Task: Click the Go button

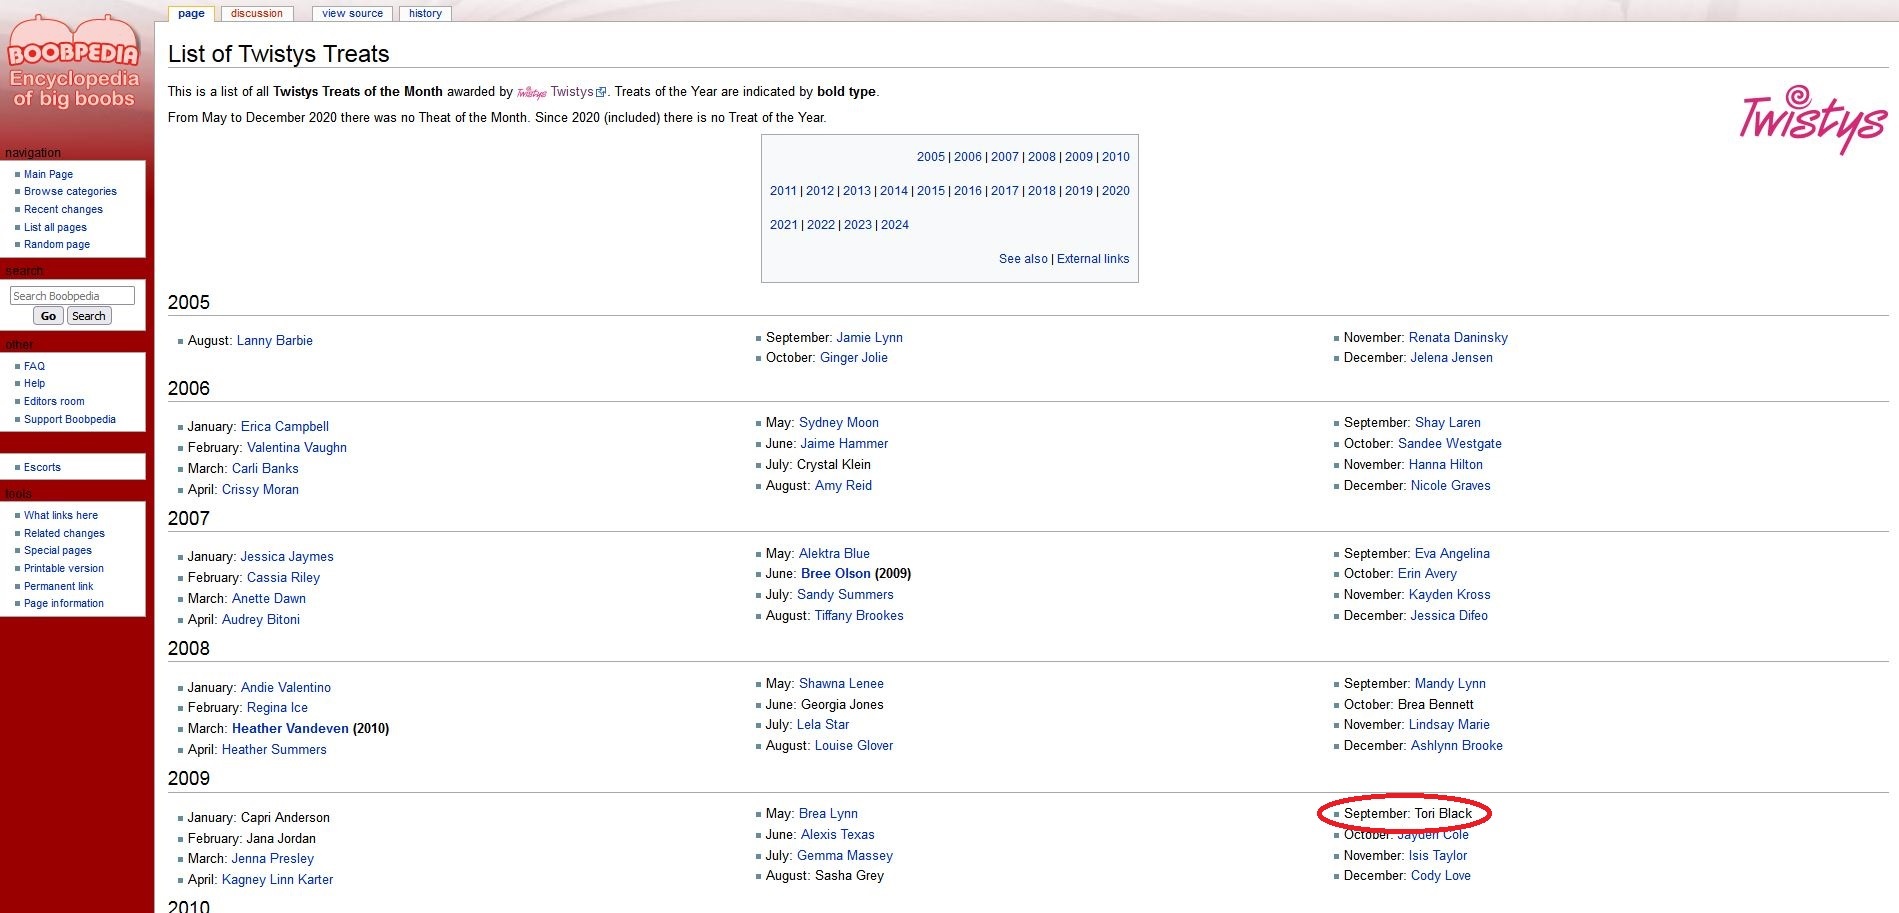Action: 48,316
